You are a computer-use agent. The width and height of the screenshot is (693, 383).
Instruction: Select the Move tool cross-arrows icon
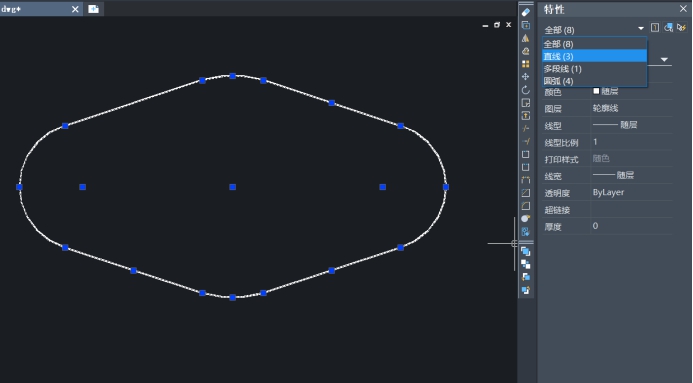525,77
